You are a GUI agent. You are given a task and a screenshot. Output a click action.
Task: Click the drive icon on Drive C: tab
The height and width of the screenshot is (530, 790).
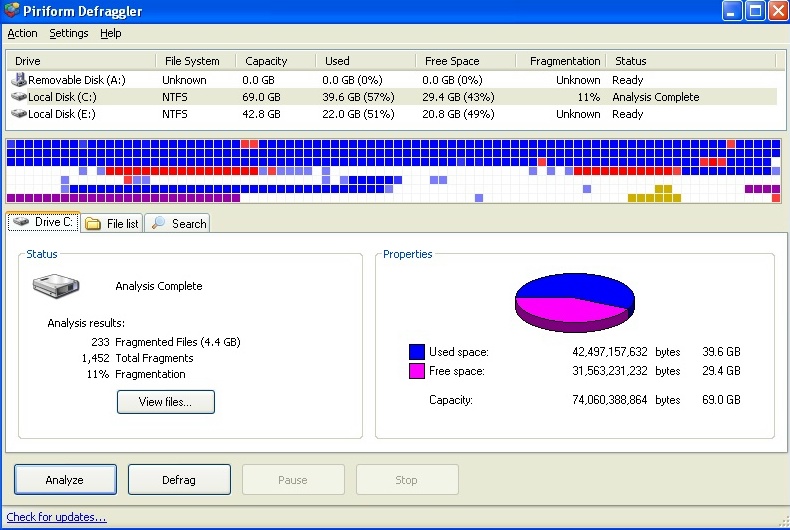21,221
